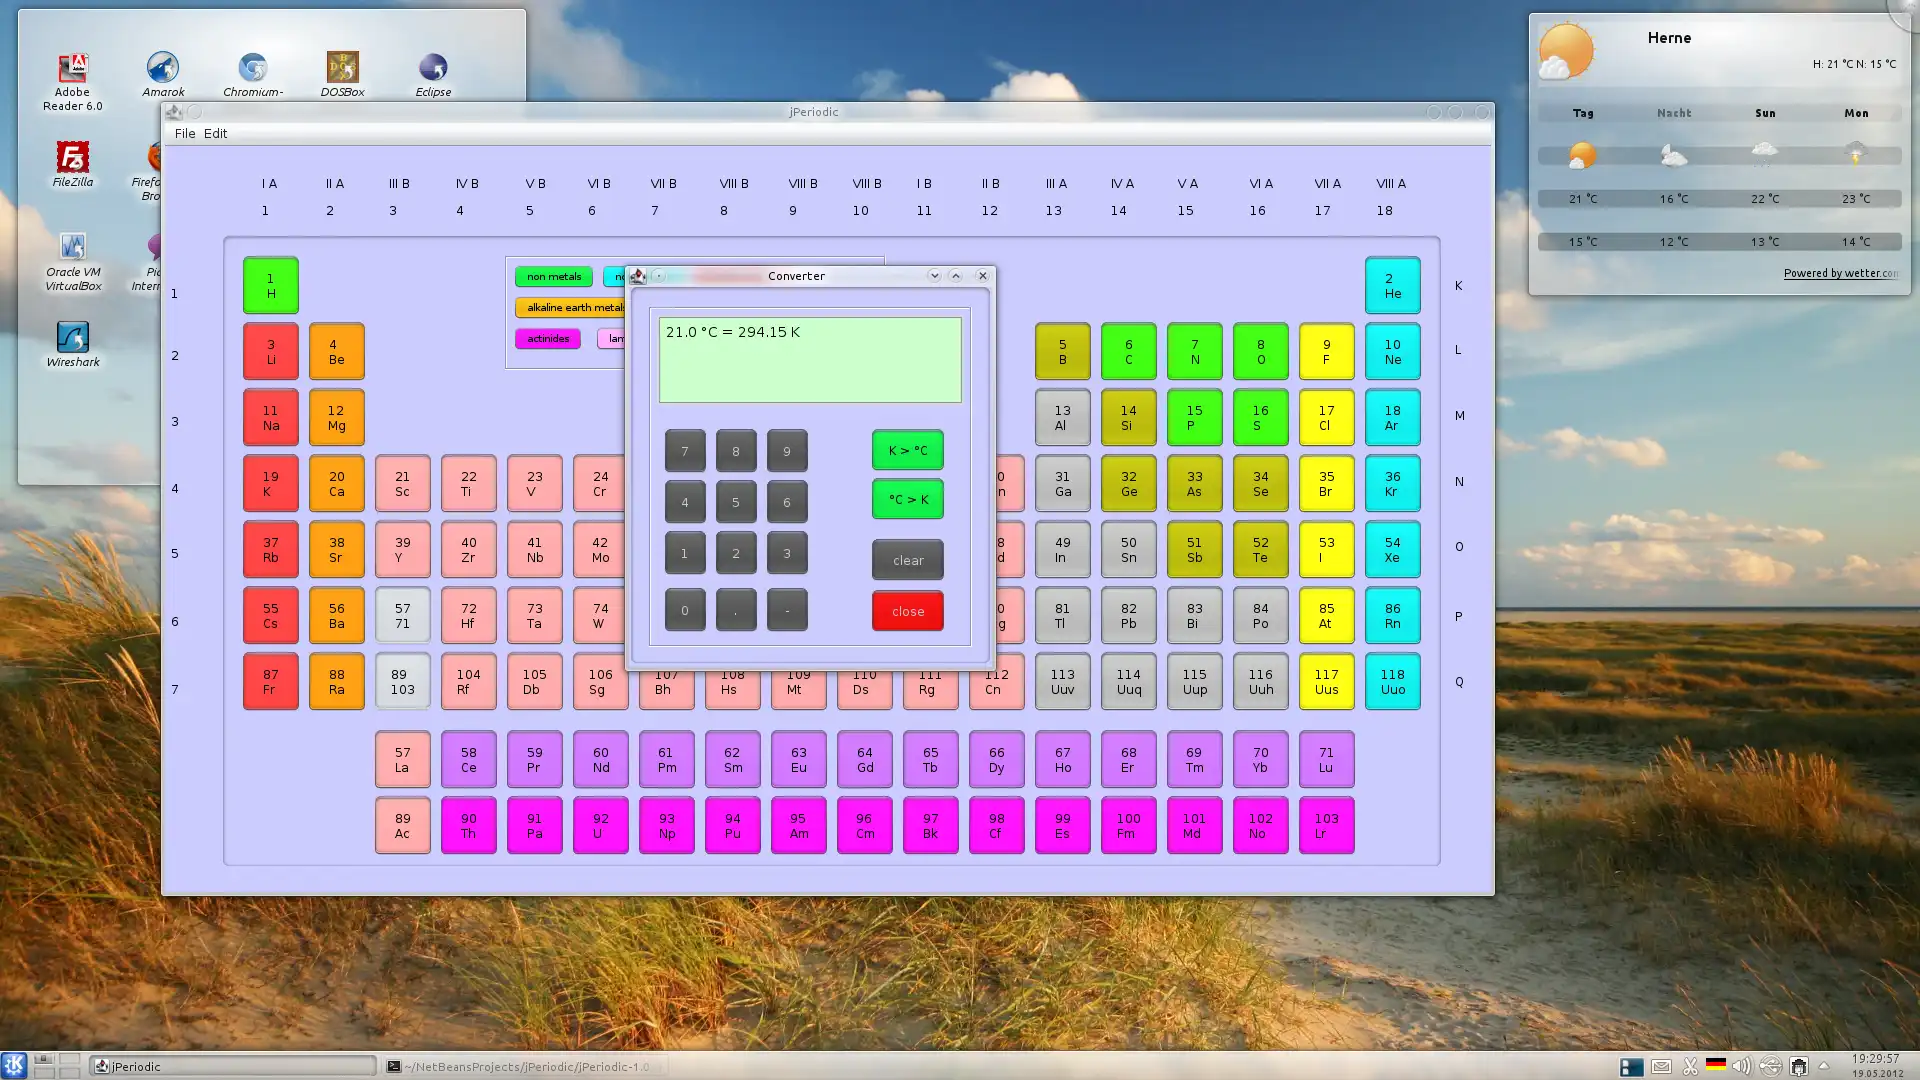Click the JPeriodic taskbar button
Image resolution: width=1920 pixels, height=1080 pixels.
[231, 1065]
